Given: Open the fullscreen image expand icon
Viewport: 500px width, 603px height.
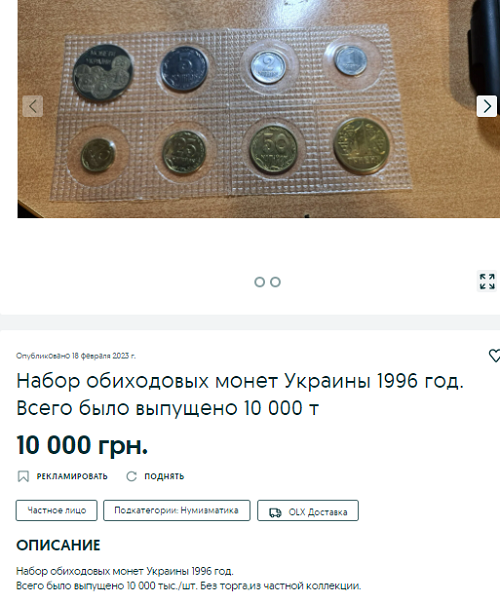Looking at the screenshot, I should pos(487,281).
